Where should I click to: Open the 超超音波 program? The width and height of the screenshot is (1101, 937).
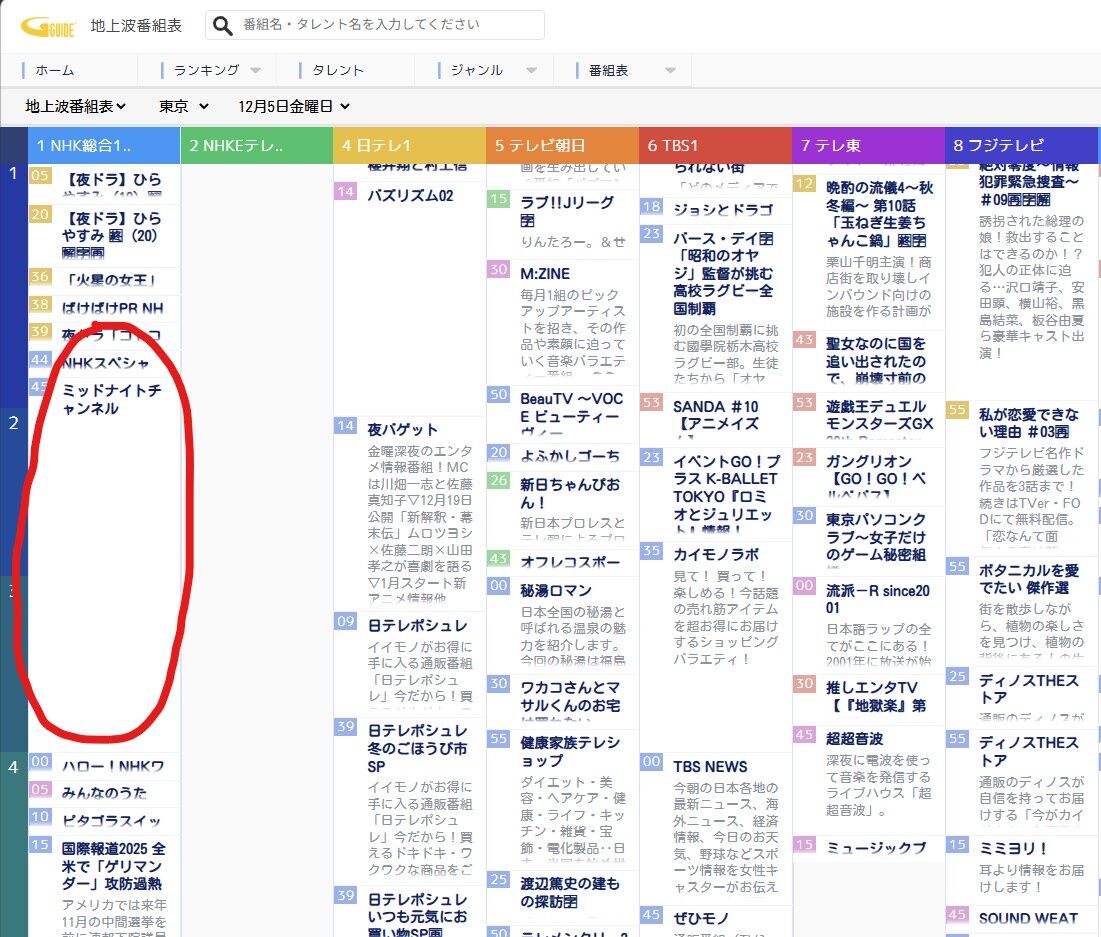click(x=855, y=738)
